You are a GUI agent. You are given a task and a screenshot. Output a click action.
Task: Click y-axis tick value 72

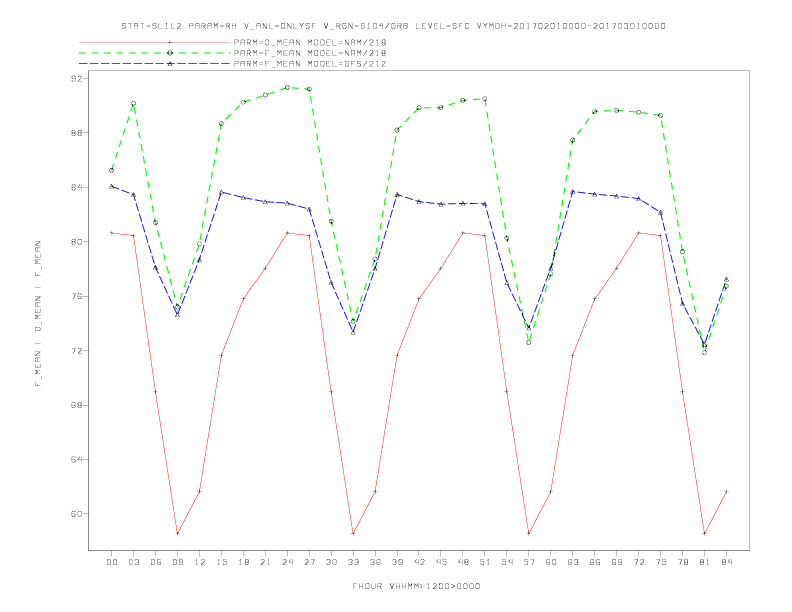pos(77,350)
